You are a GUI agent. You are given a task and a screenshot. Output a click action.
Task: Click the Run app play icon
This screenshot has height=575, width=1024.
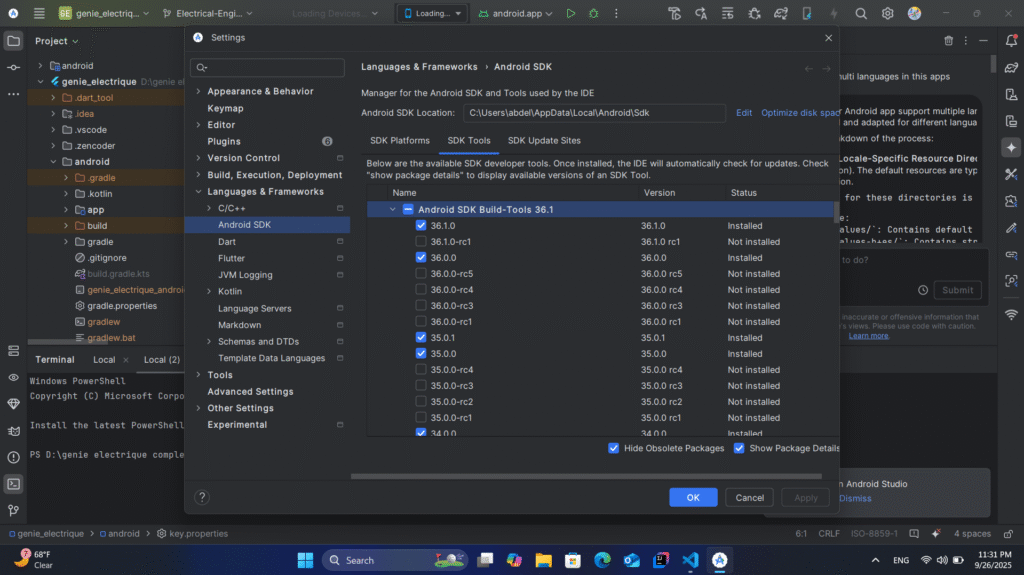(x=571, y=14)
